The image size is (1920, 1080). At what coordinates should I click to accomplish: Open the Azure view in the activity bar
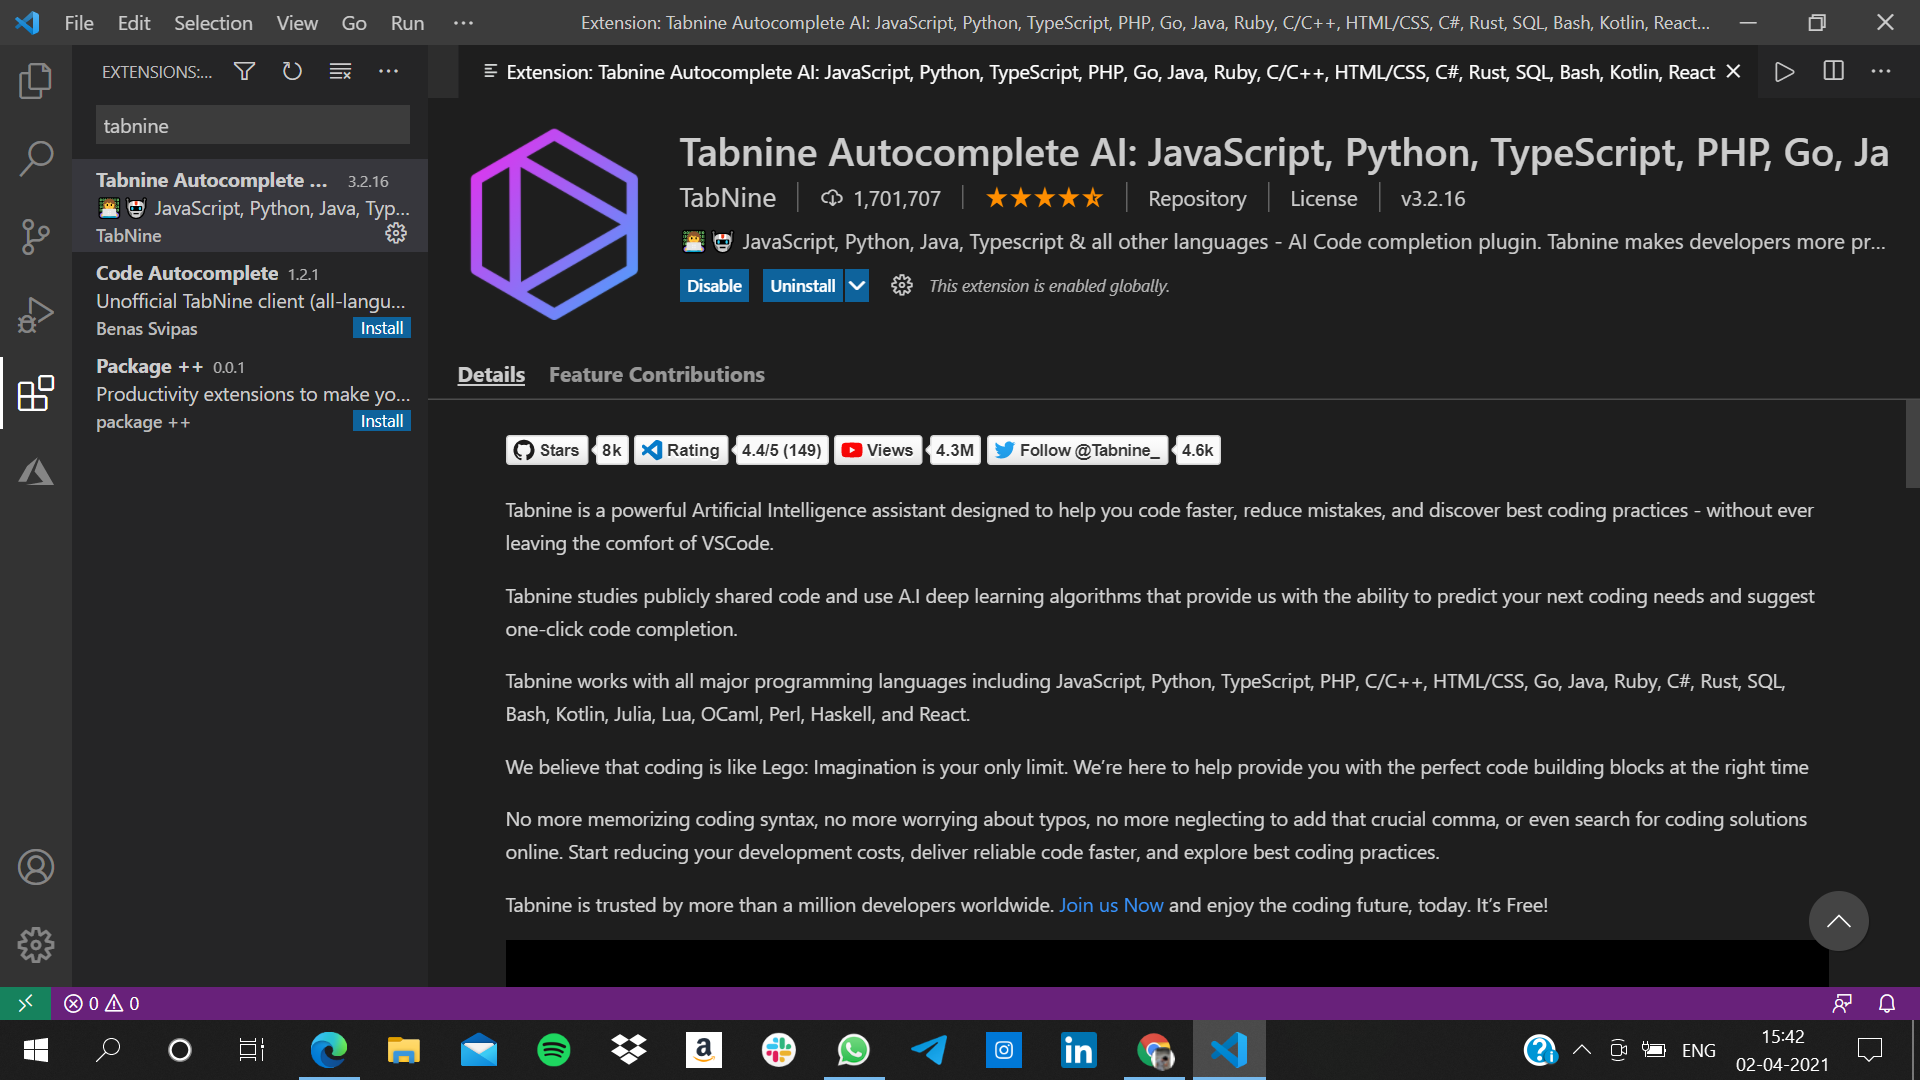coord(36,472)
